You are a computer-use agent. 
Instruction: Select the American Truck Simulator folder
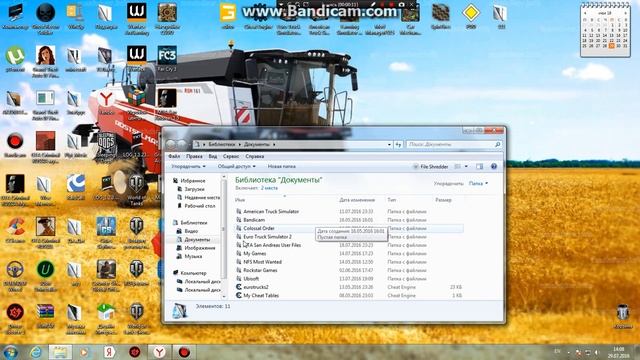(x=271, y=211)
